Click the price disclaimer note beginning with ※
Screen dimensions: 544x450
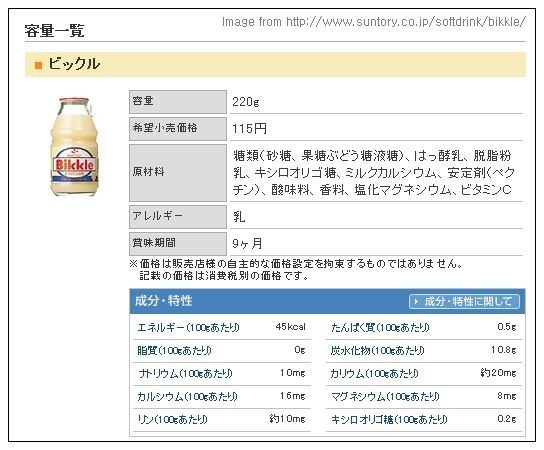click(296, 270)
